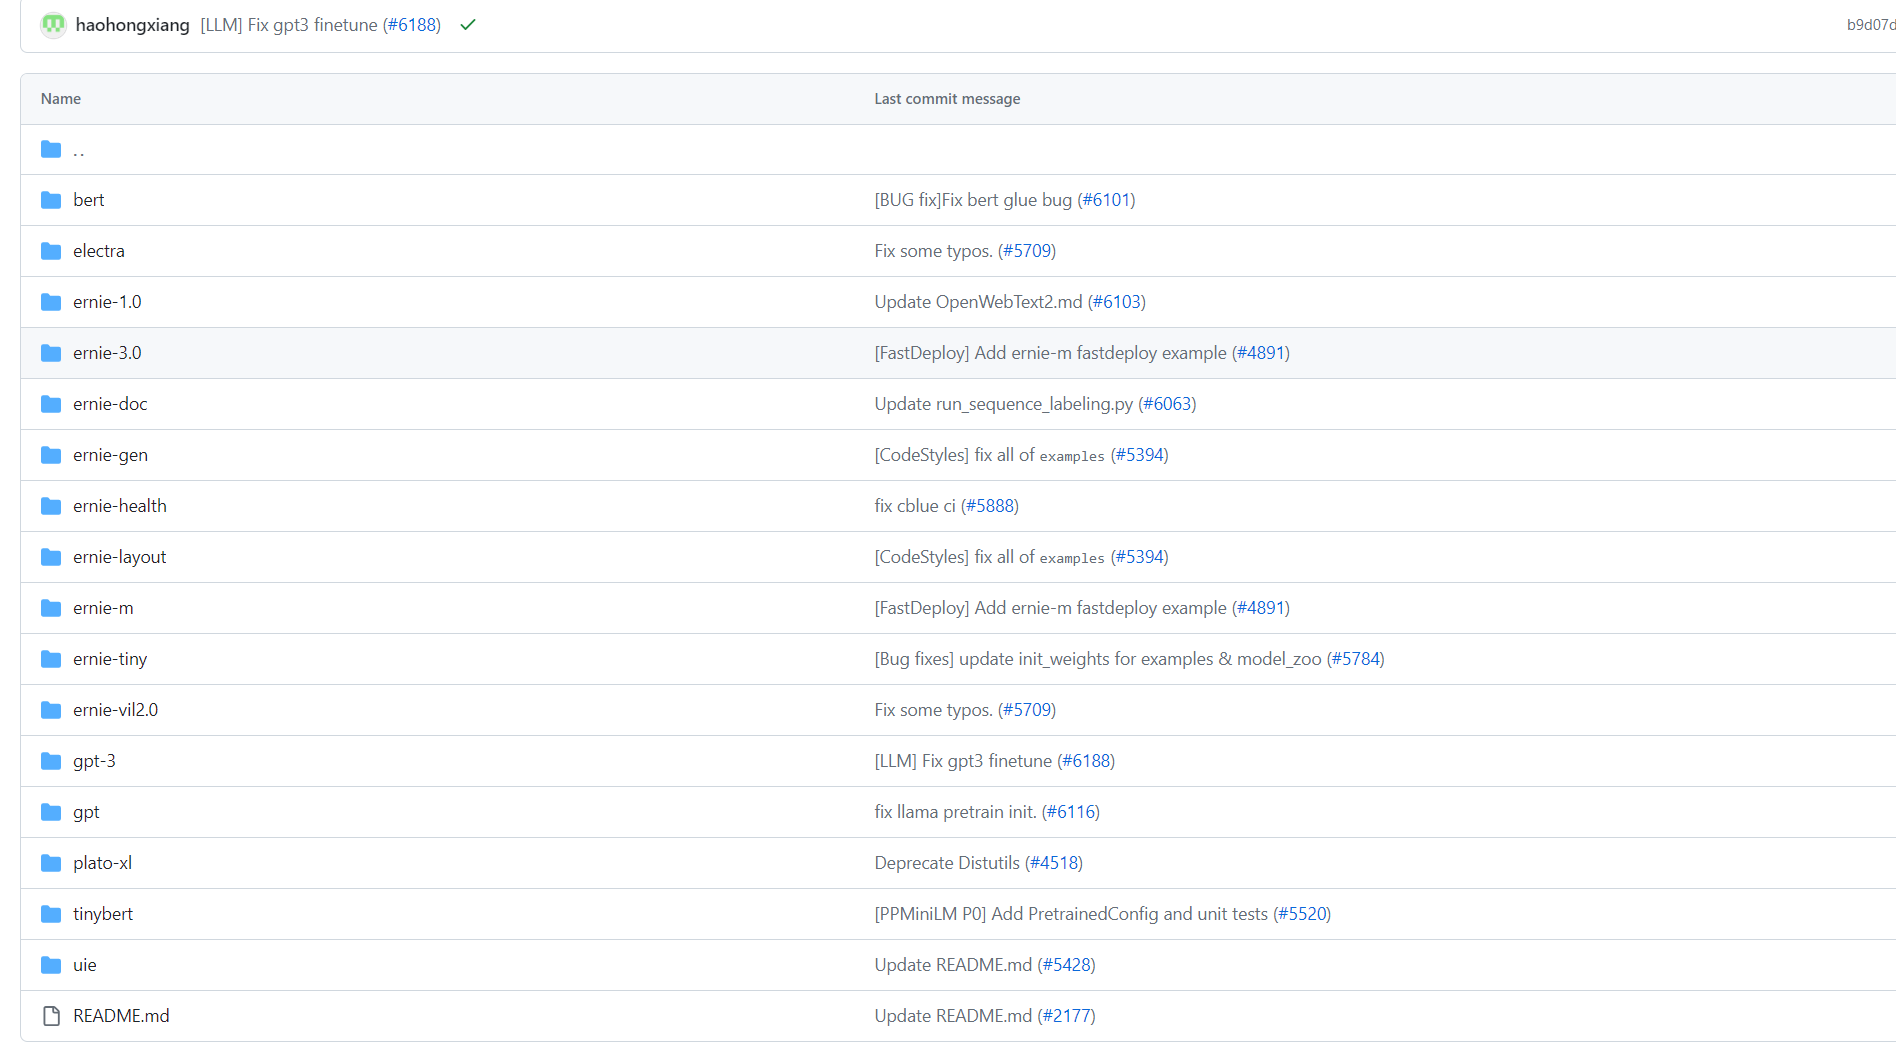Click the ernie-layout folder icon
The width and height of the screenshot is (1896, 1061).
click(51, 557)
